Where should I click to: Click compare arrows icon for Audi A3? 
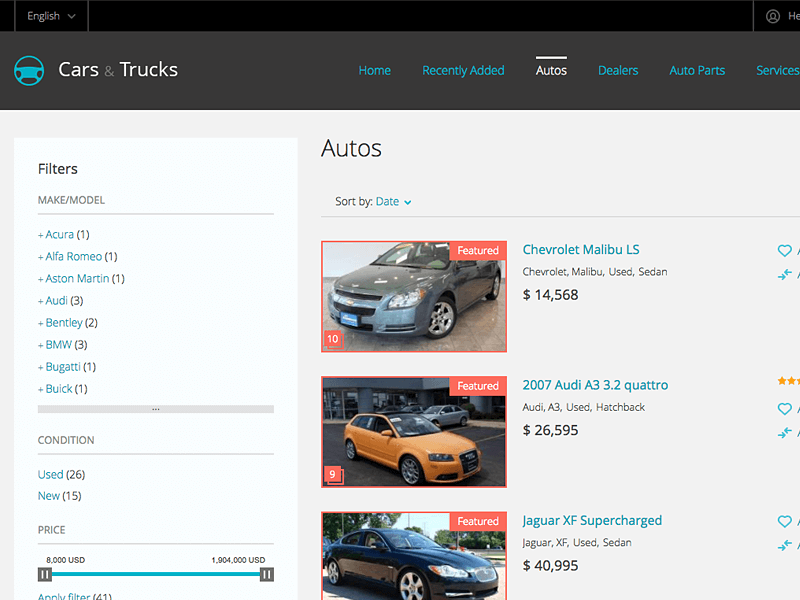pos(784,433)
